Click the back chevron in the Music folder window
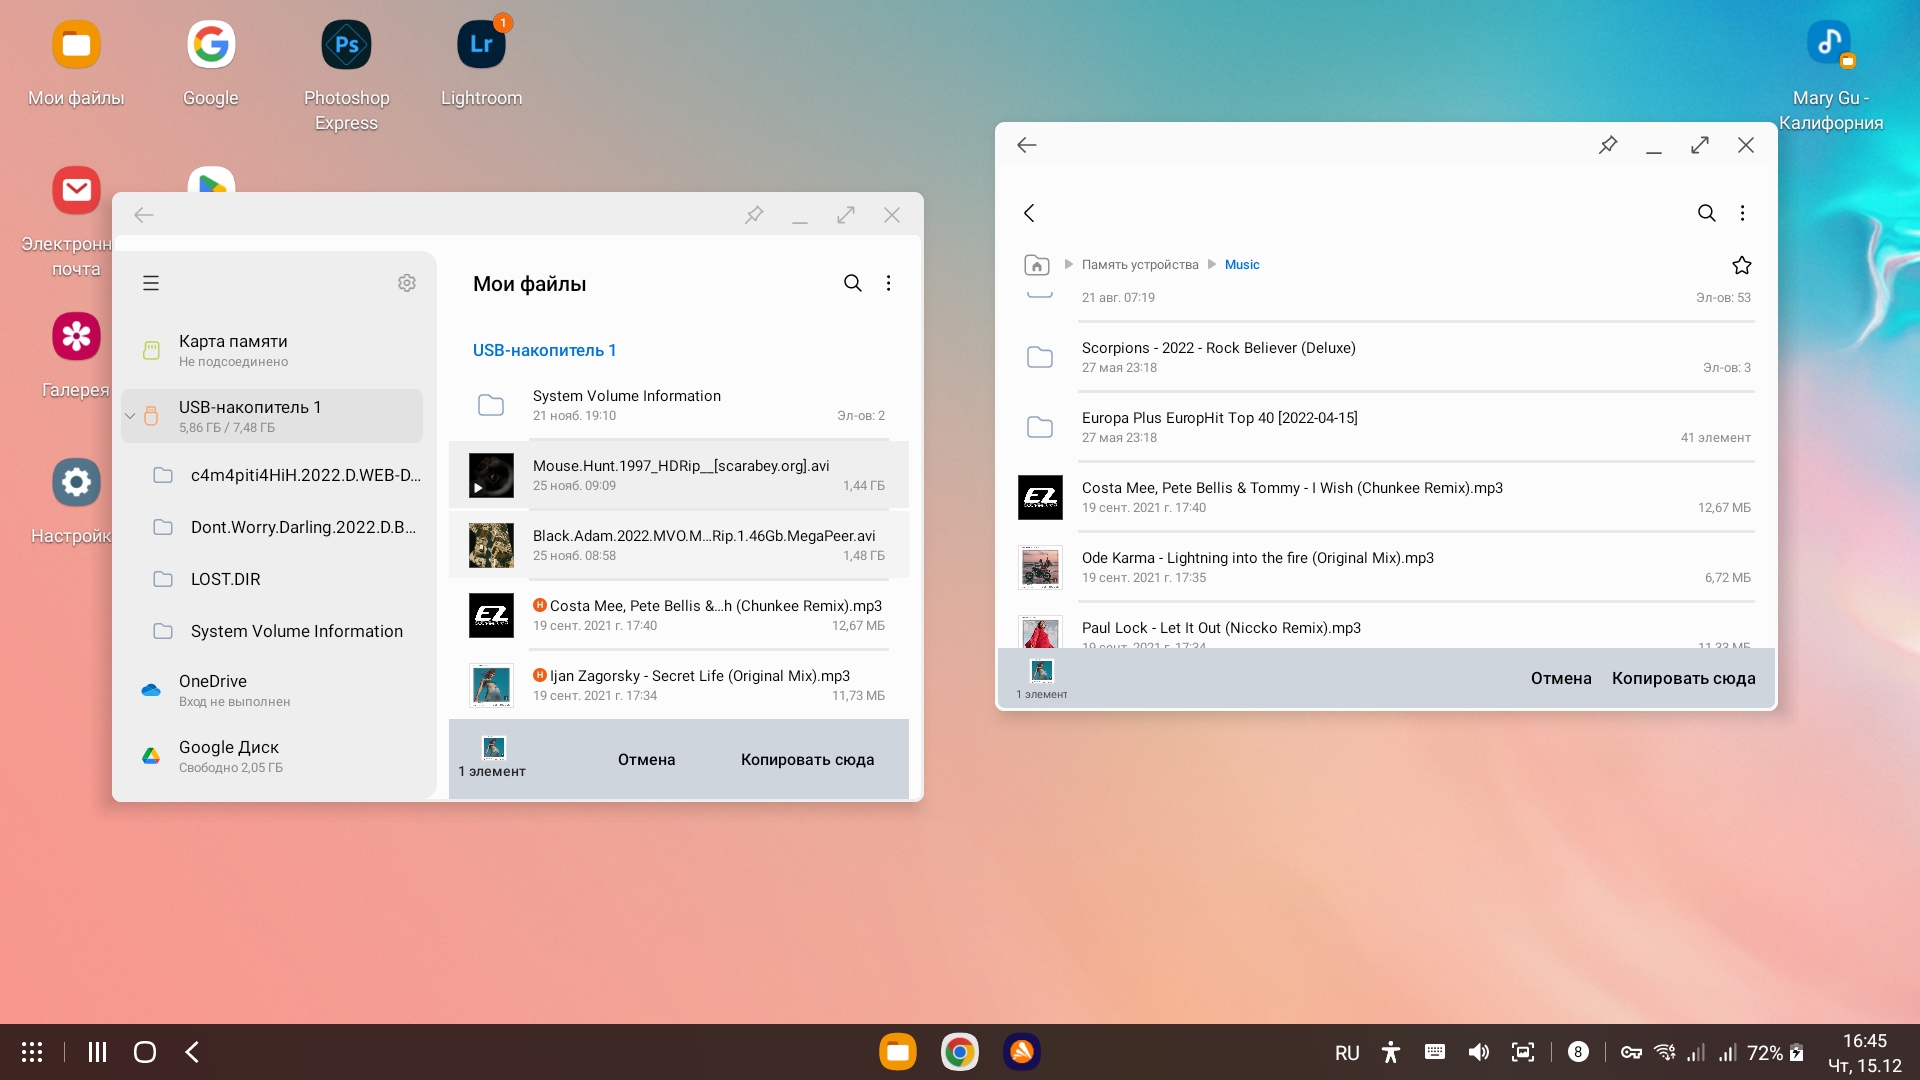 tap(1029, 213)
